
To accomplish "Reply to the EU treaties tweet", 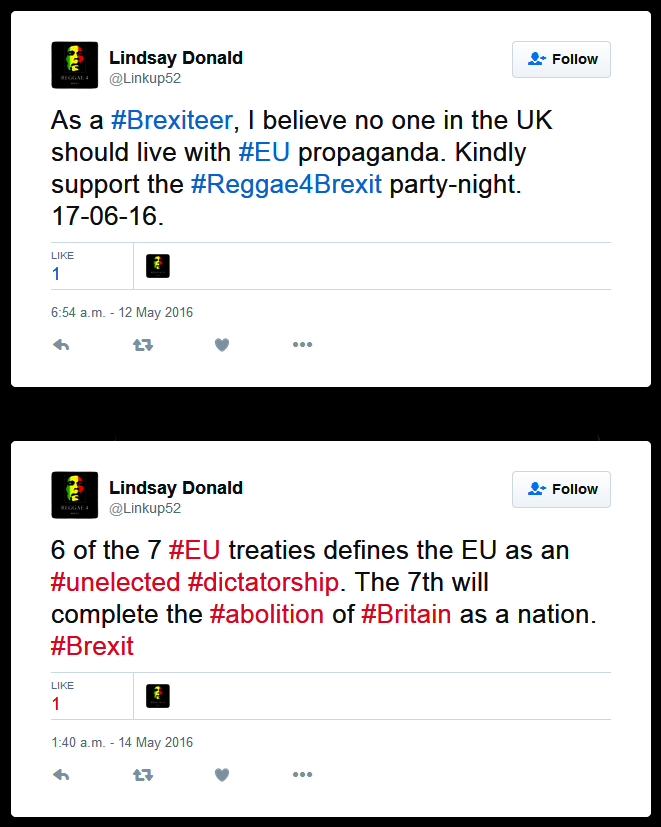I will click(61, 775).
